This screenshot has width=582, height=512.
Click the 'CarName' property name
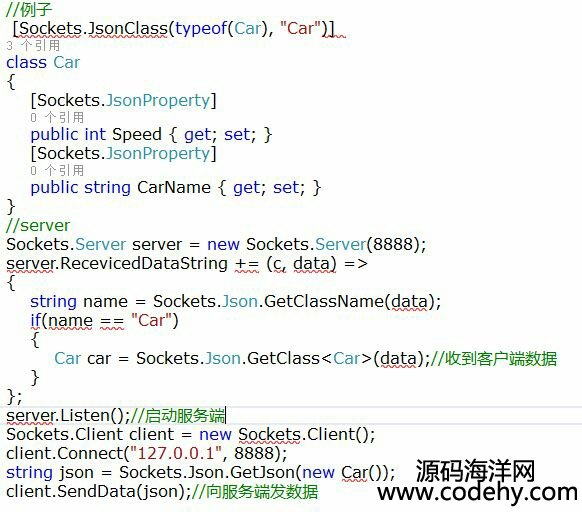point(174,187)
